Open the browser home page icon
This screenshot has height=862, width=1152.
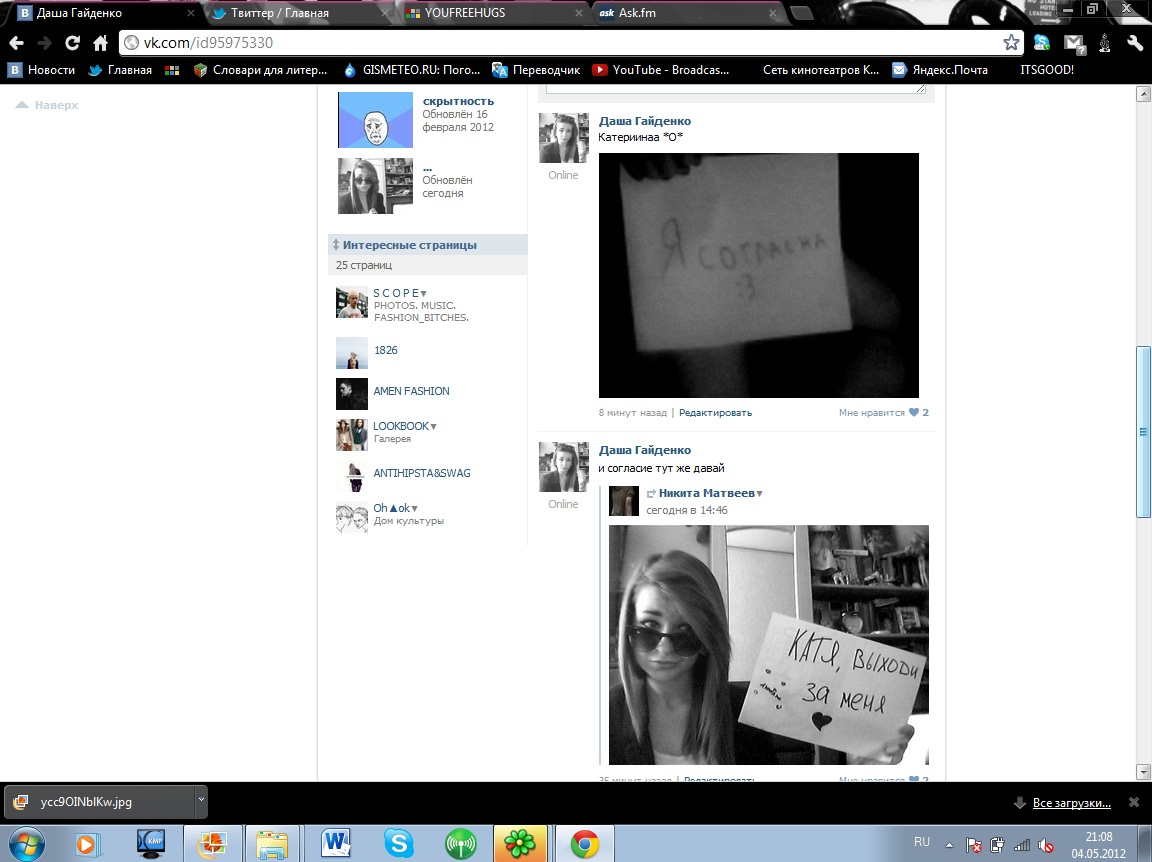(x=101, y=43)
